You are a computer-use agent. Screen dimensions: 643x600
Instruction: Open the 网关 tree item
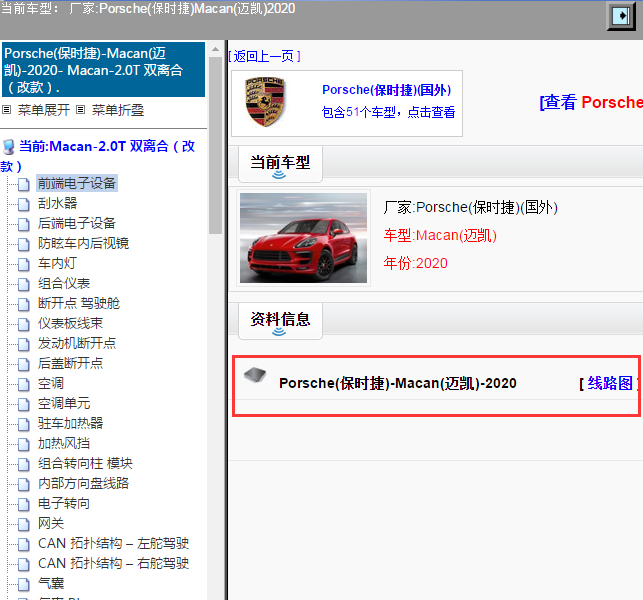pos(51,523)
